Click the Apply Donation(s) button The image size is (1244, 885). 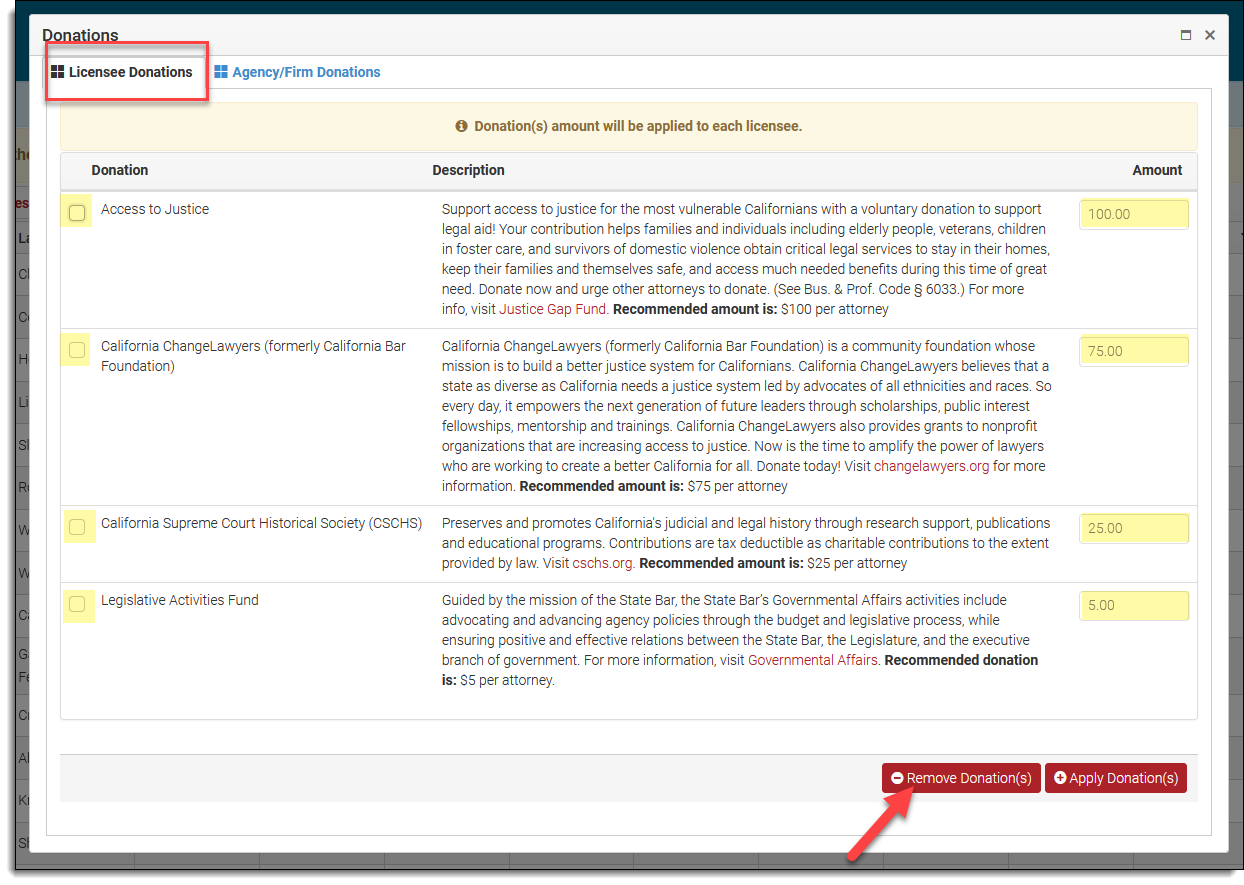click(1116, 778)
